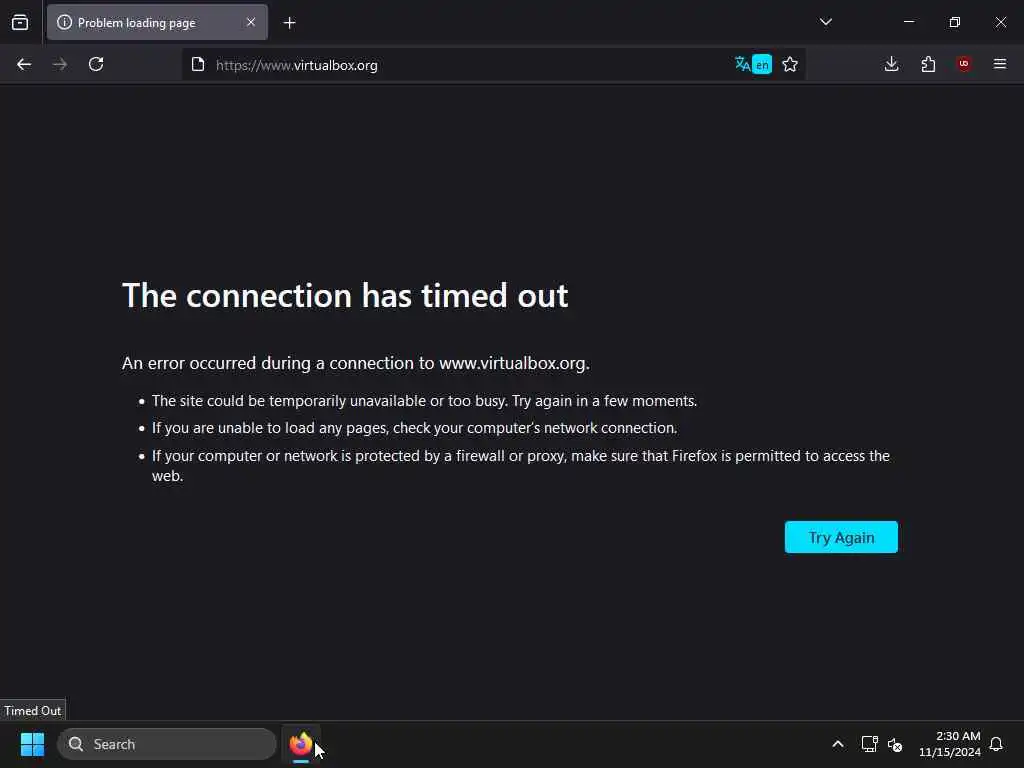Open the uBlock Origin extension icon
The image size is (1024, 768).
pyautogui.click(x=964, y=64)
